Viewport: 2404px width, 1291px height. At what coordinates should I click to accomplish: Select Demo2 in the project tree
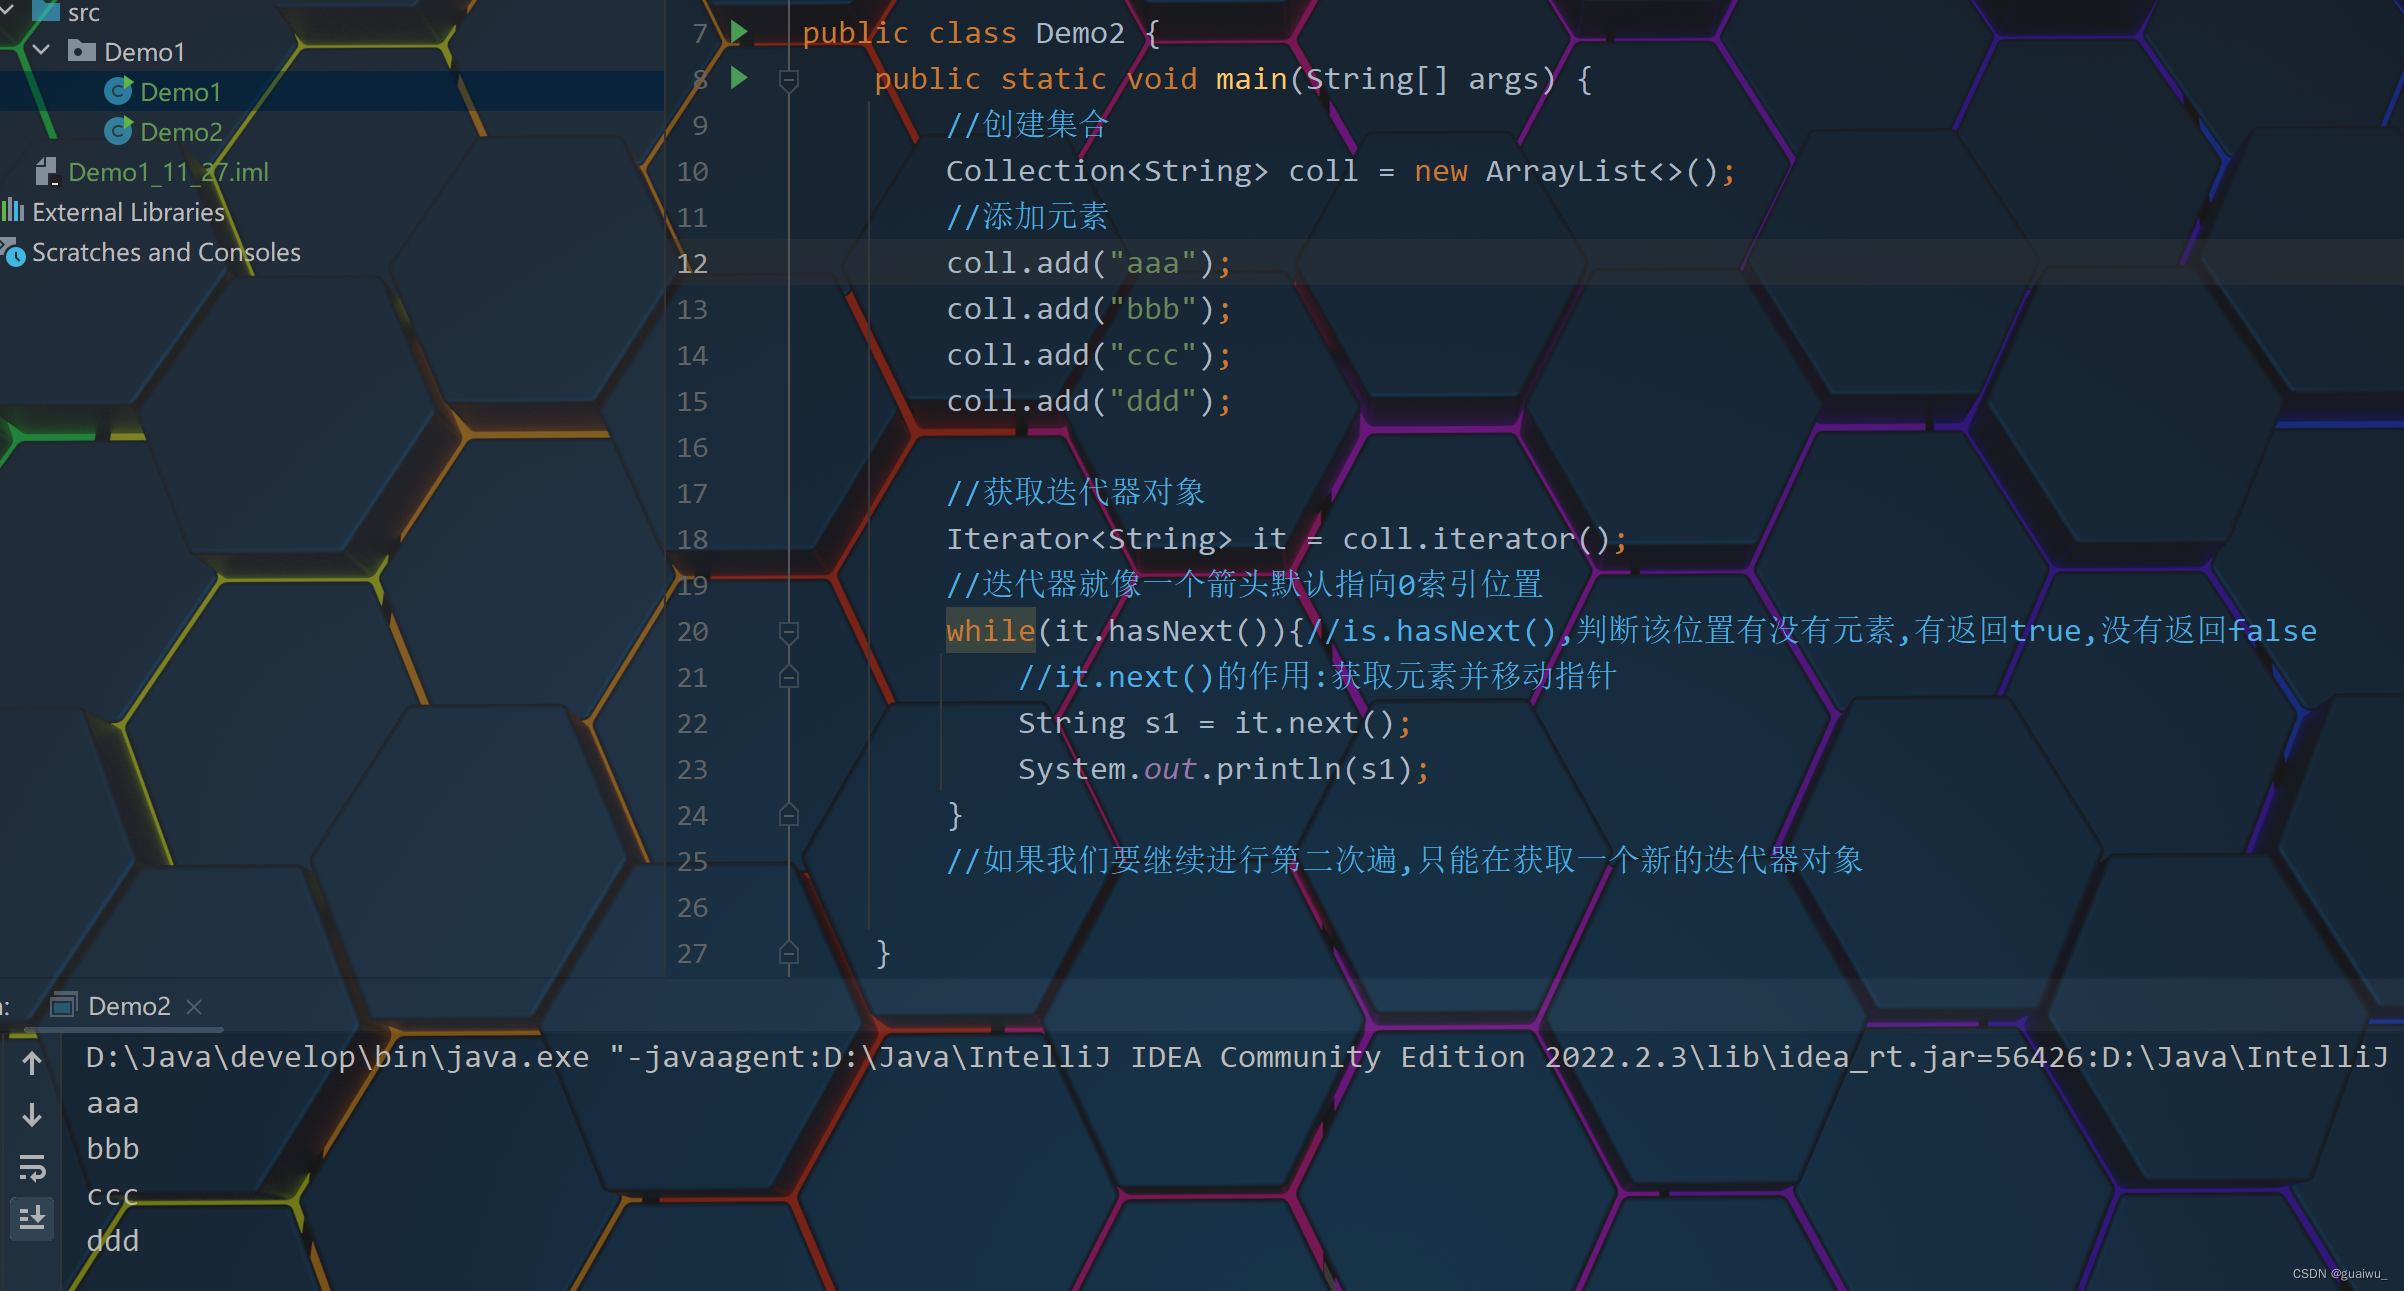click(x=182, y=131)
